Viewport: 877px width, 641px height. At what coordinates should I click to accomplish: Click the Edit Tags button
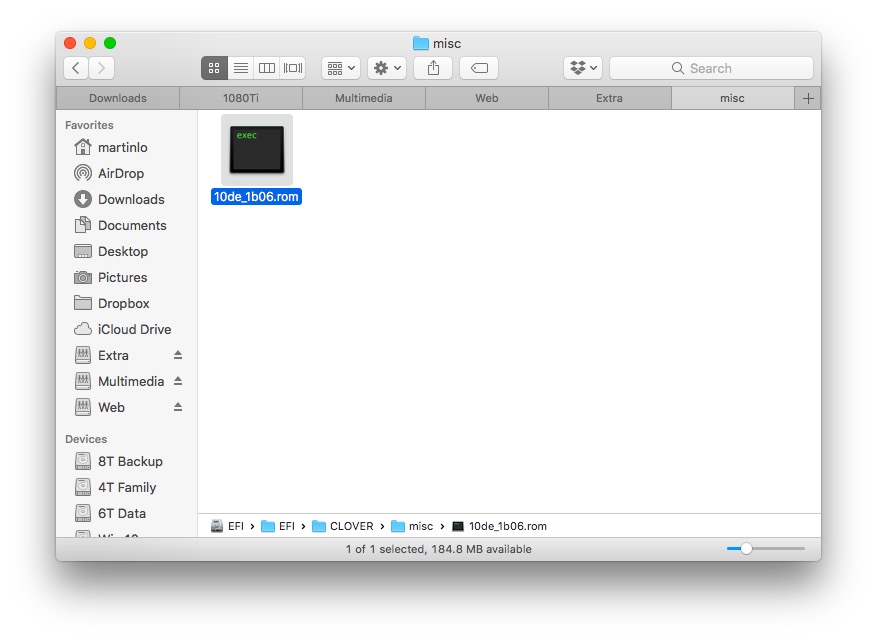click(479, 68)
